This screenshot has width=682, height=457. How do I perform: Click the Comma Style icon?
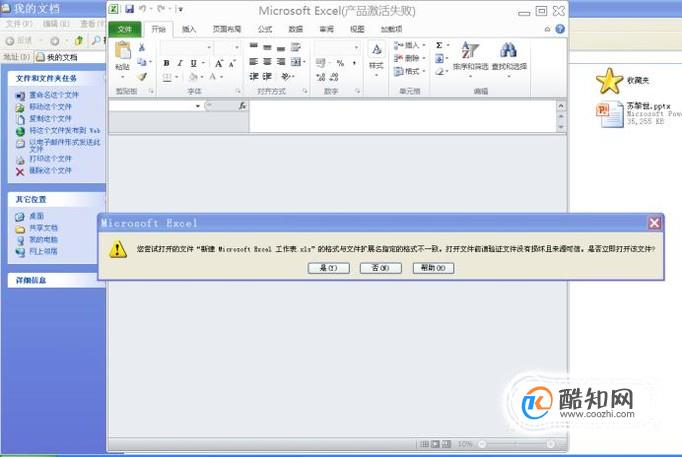354,63
